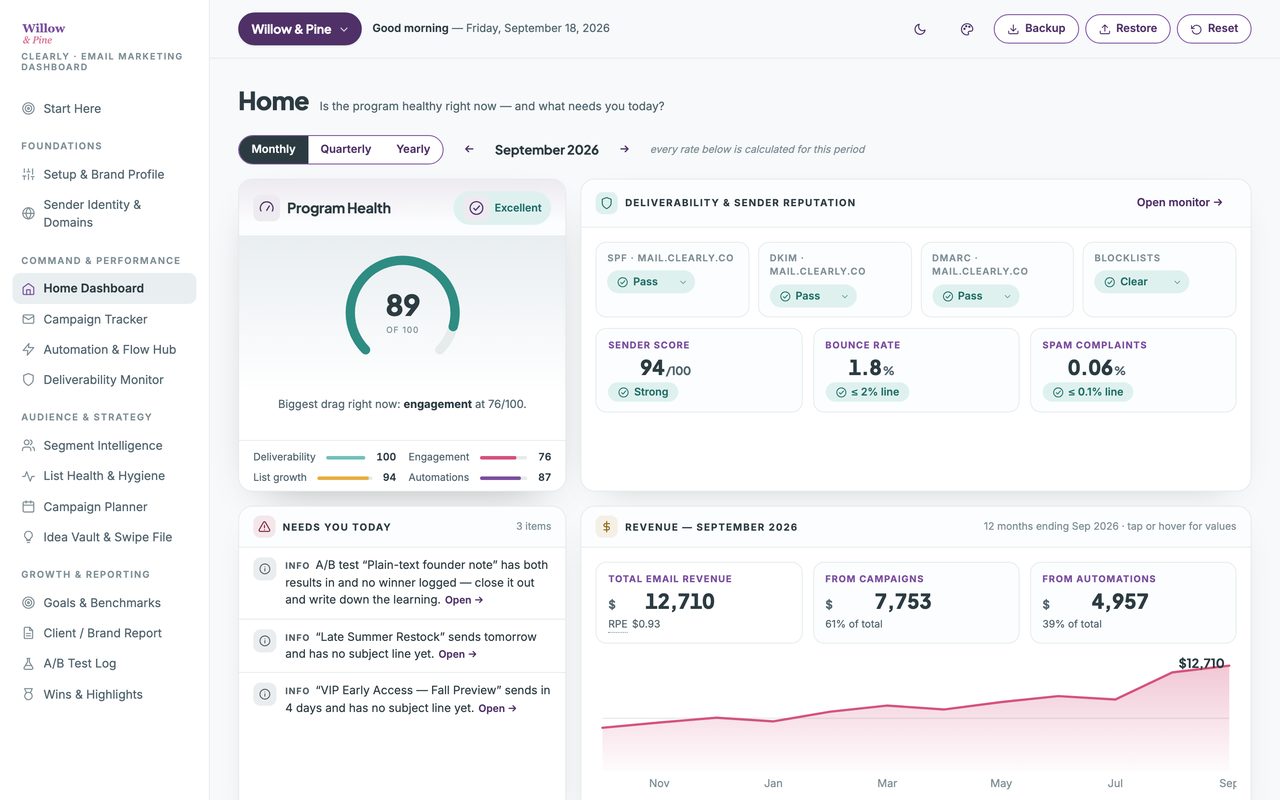Open the deliverability monitor link
This screenshot has height=800, width=1280.
pos(1180,202)
